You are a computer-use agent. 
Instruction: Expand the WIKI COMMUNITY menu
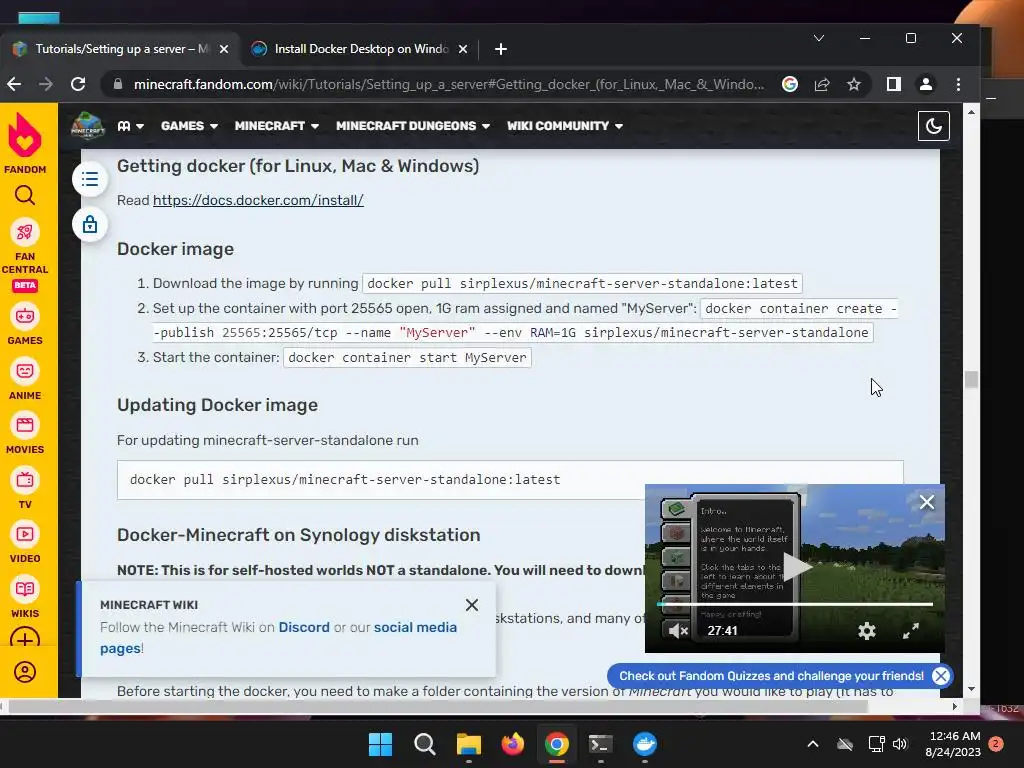(565, 126)
